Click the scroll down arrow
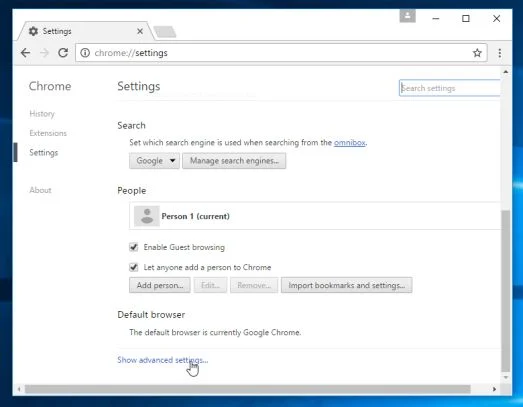This screenshot has width=523, height=407. [x=506, y=377]
